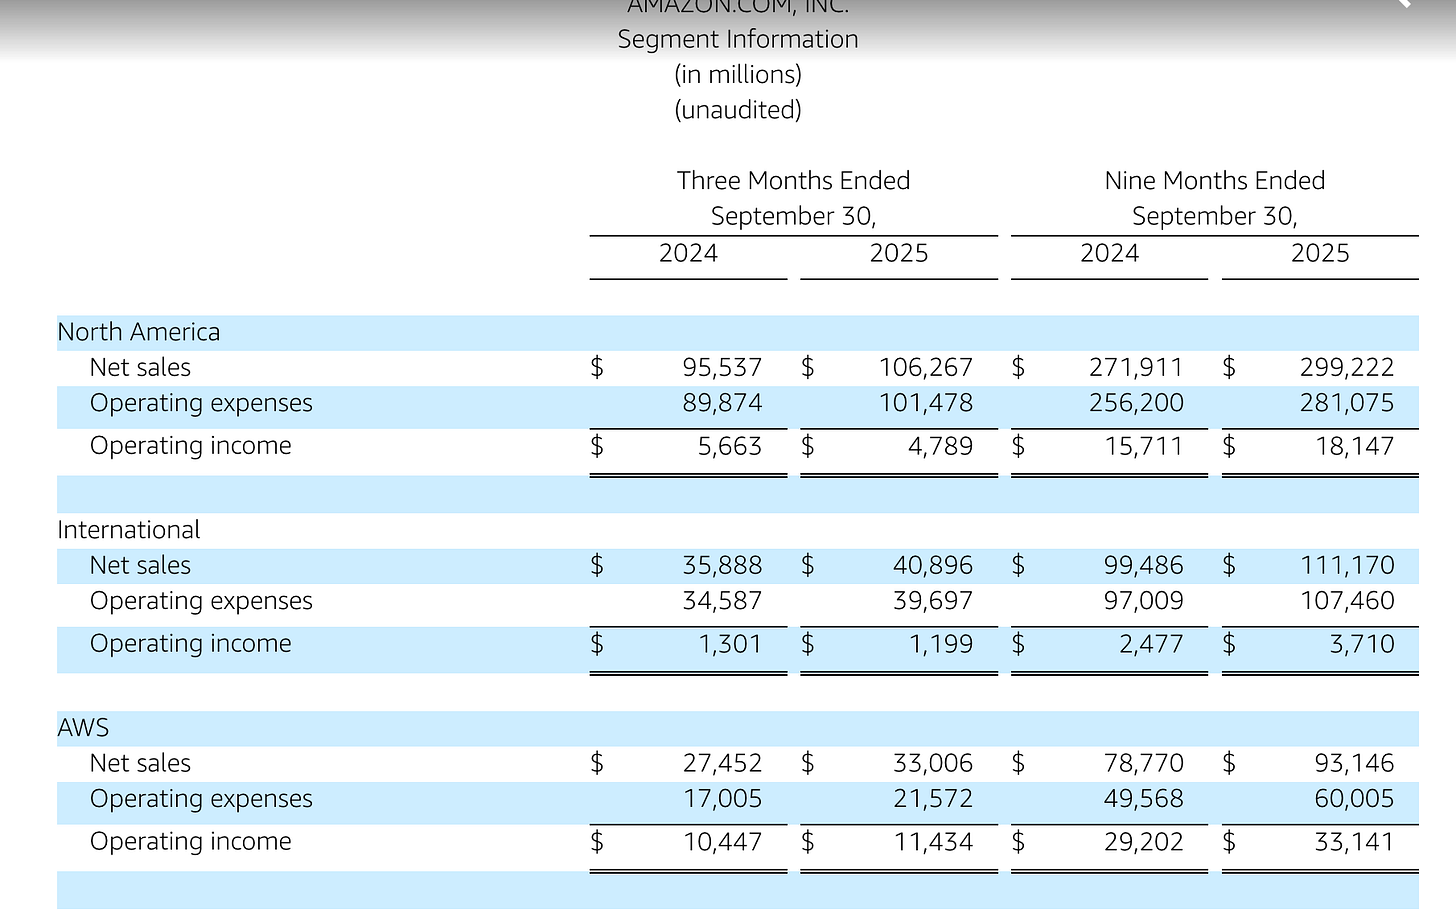Click the 89,874 operating expenses cell
Viewport: 1456px width, 914px height.
[722, 403]
